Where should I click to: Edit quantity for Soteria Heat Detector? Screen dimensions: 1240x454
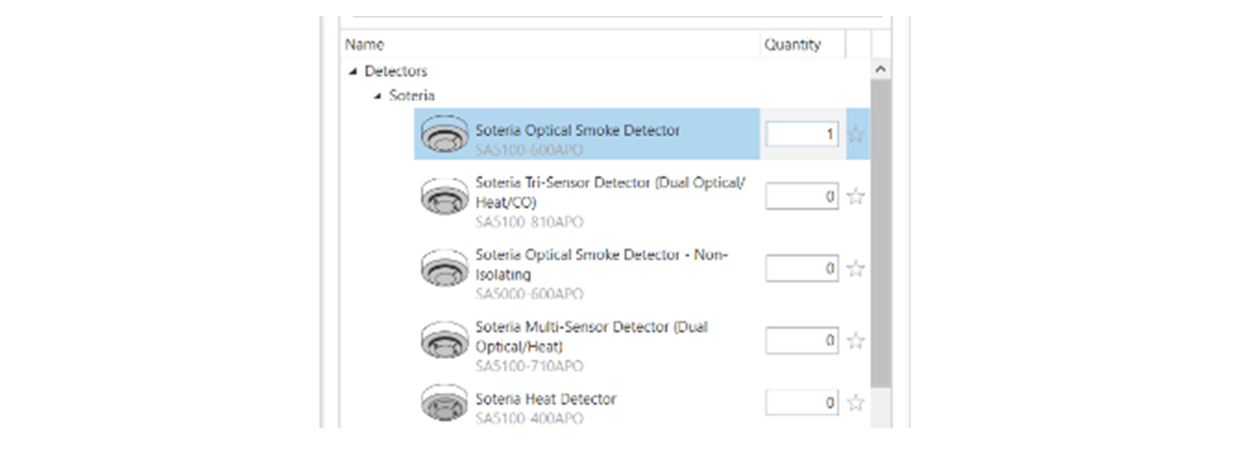coord(802,403)
